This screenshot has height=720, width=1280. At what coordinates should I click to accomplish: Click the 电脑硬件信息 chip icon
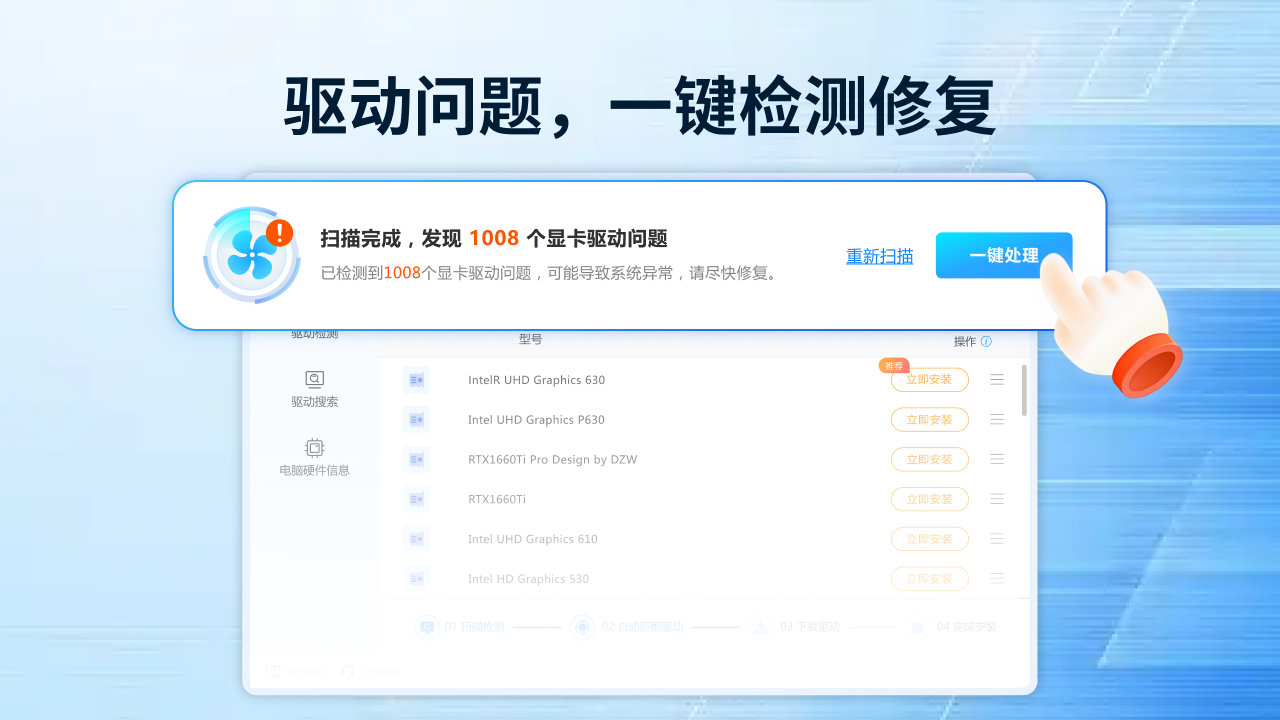pos(315,447)
